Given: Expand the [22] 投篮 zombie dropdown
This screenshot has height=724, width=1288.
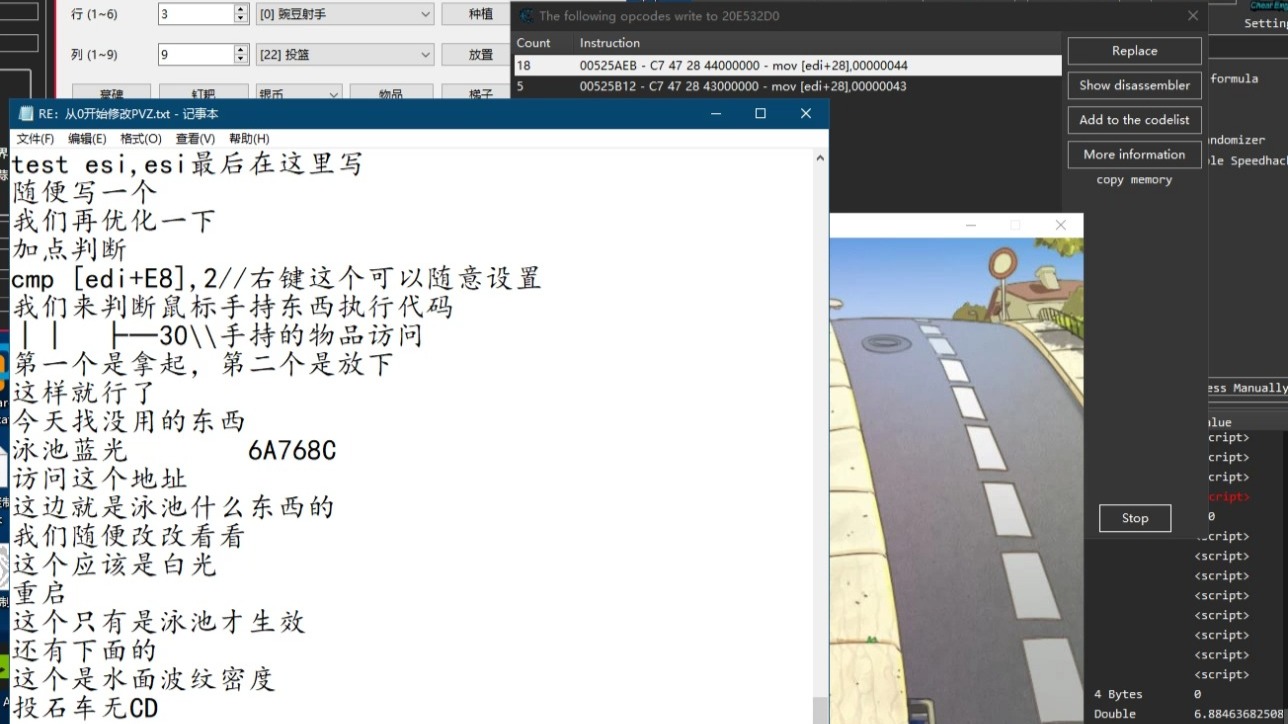Looking at the screenshot, I should (x=345, y=55).
